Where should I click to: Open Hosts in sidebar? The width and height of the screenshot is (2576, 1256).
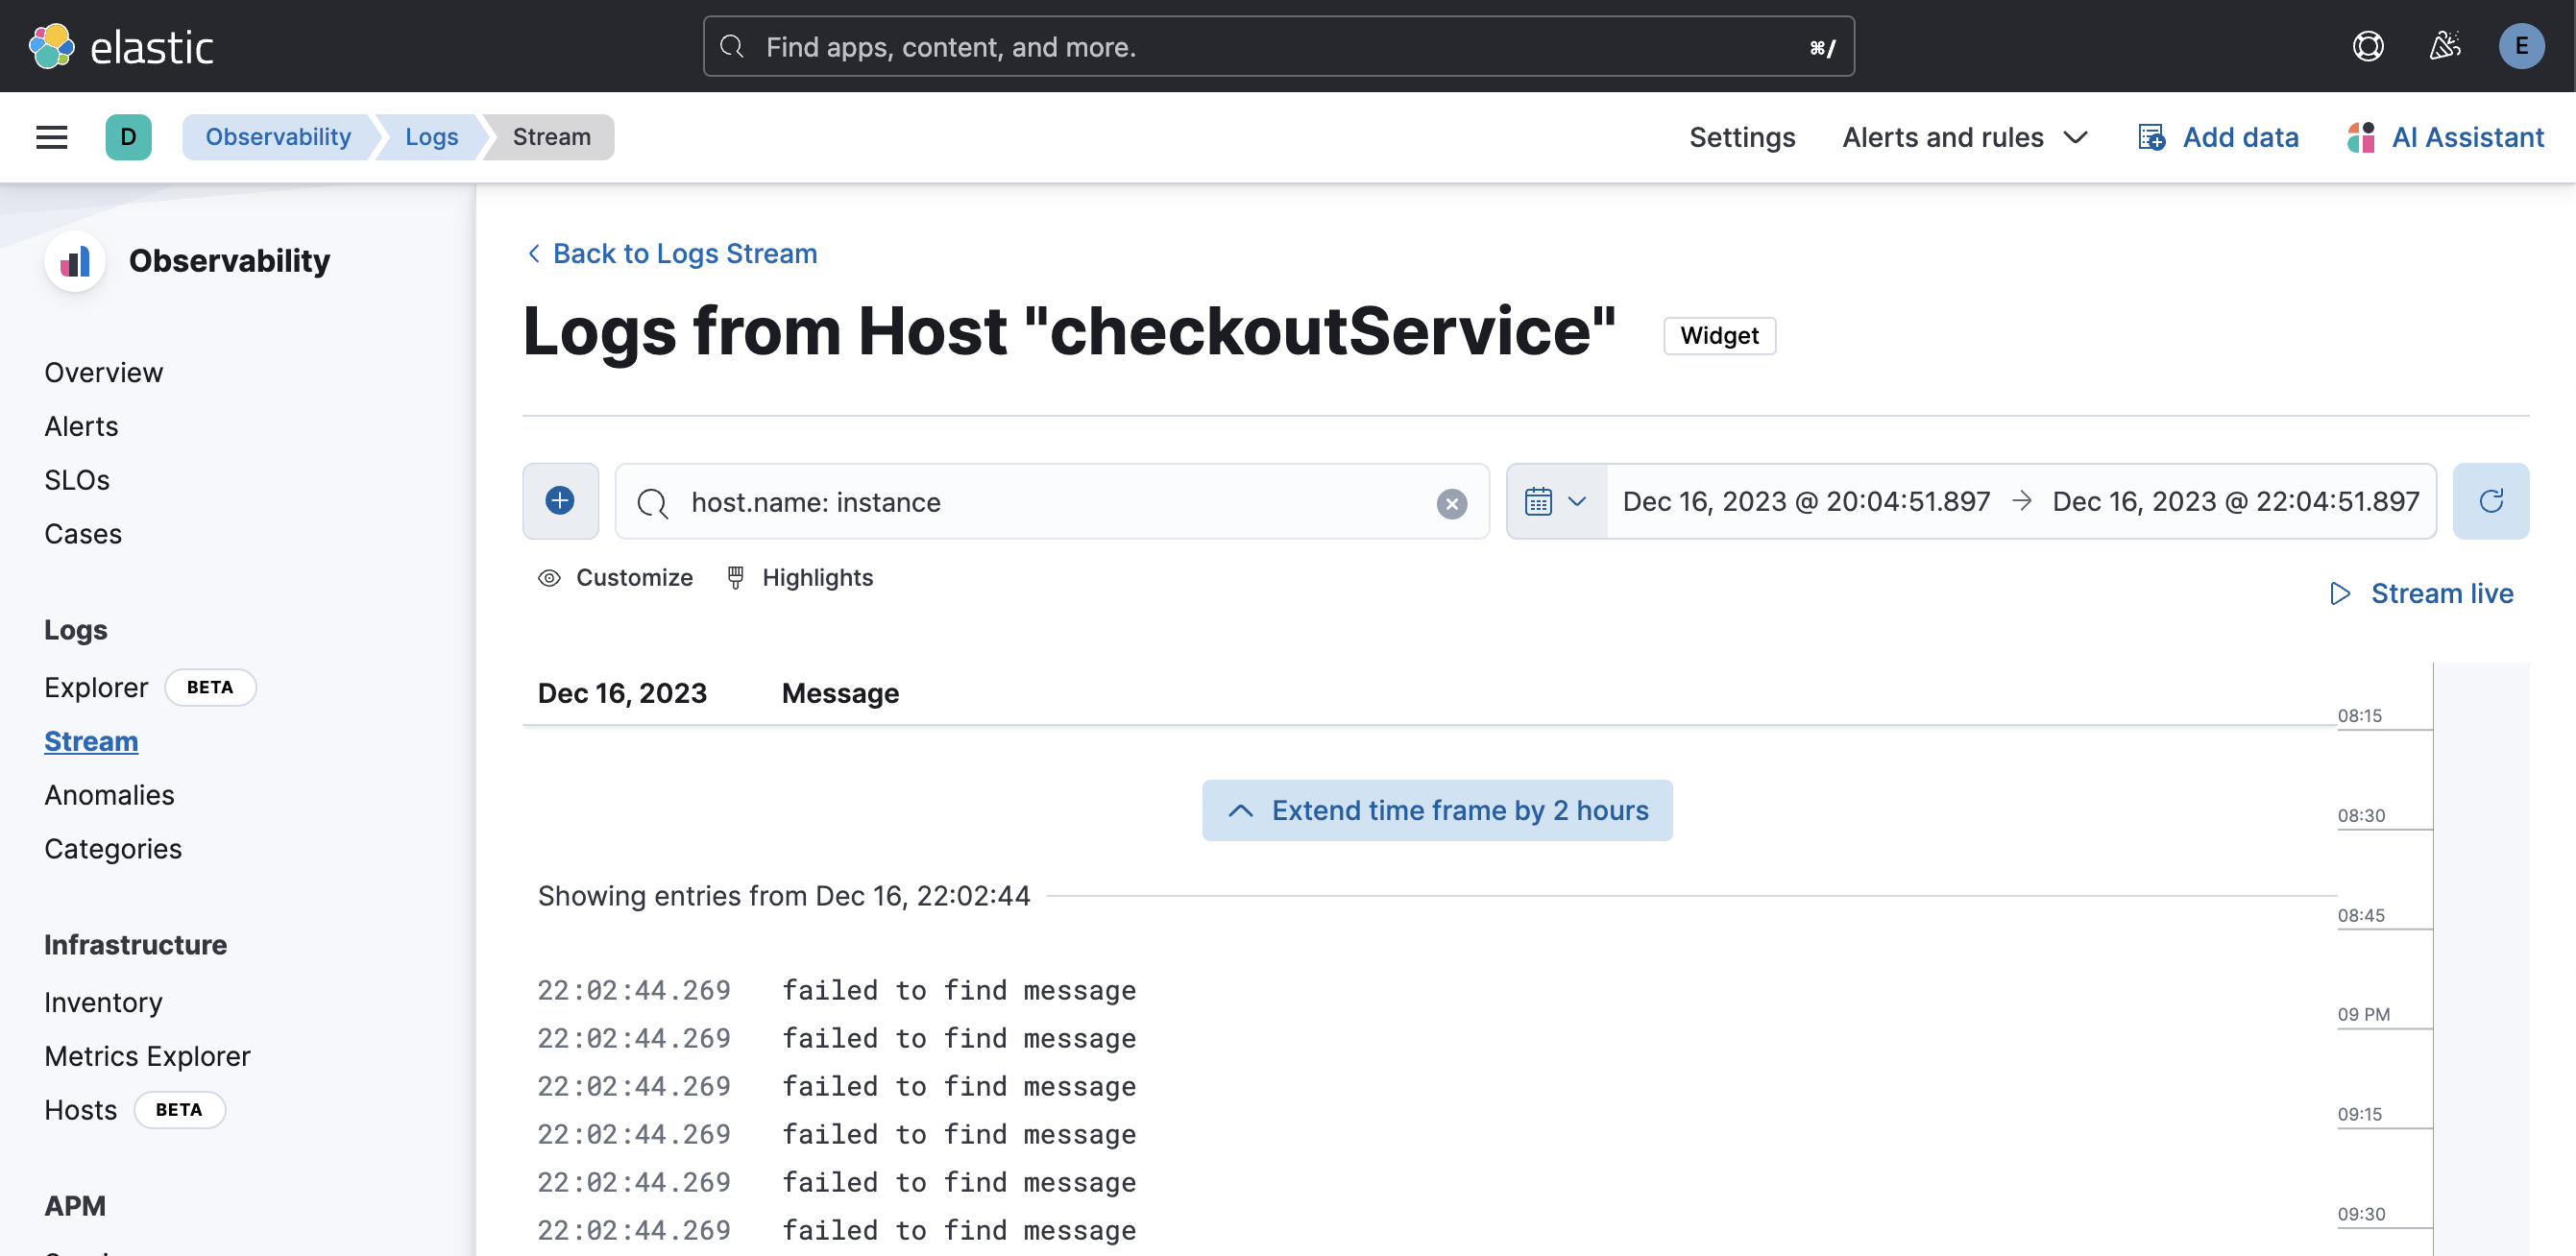(80, 1111)
